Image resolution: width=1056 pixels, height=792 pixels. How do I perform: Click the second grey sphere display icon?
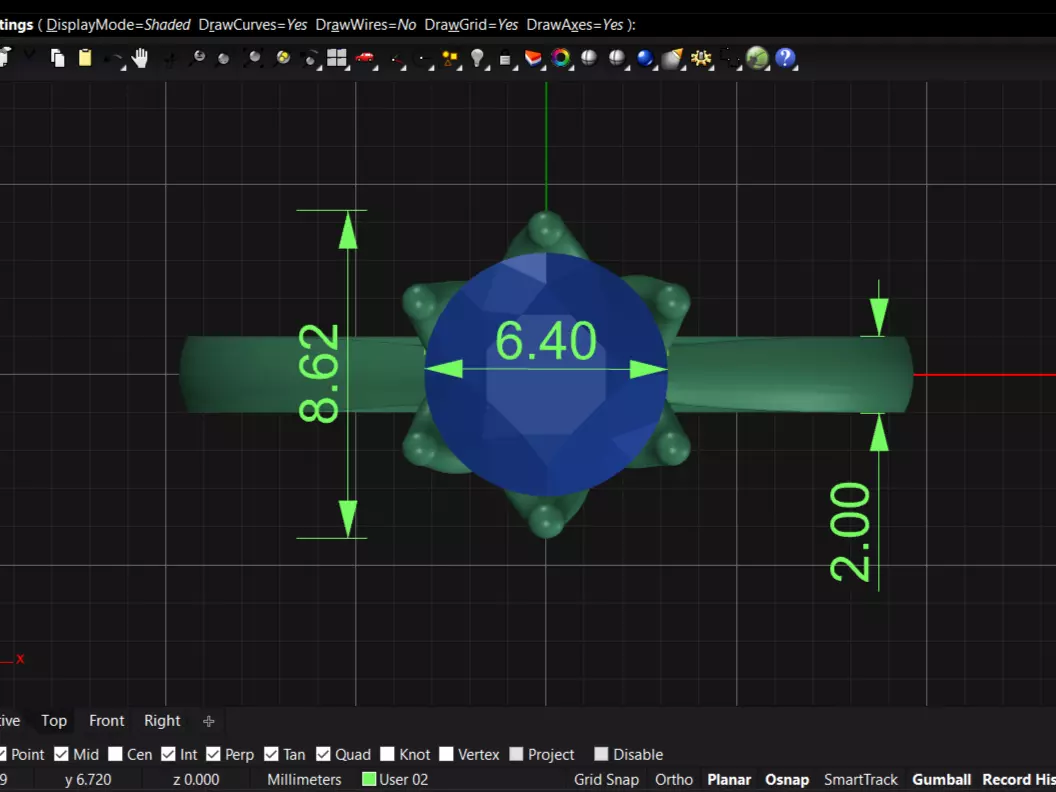click(617, 58)
